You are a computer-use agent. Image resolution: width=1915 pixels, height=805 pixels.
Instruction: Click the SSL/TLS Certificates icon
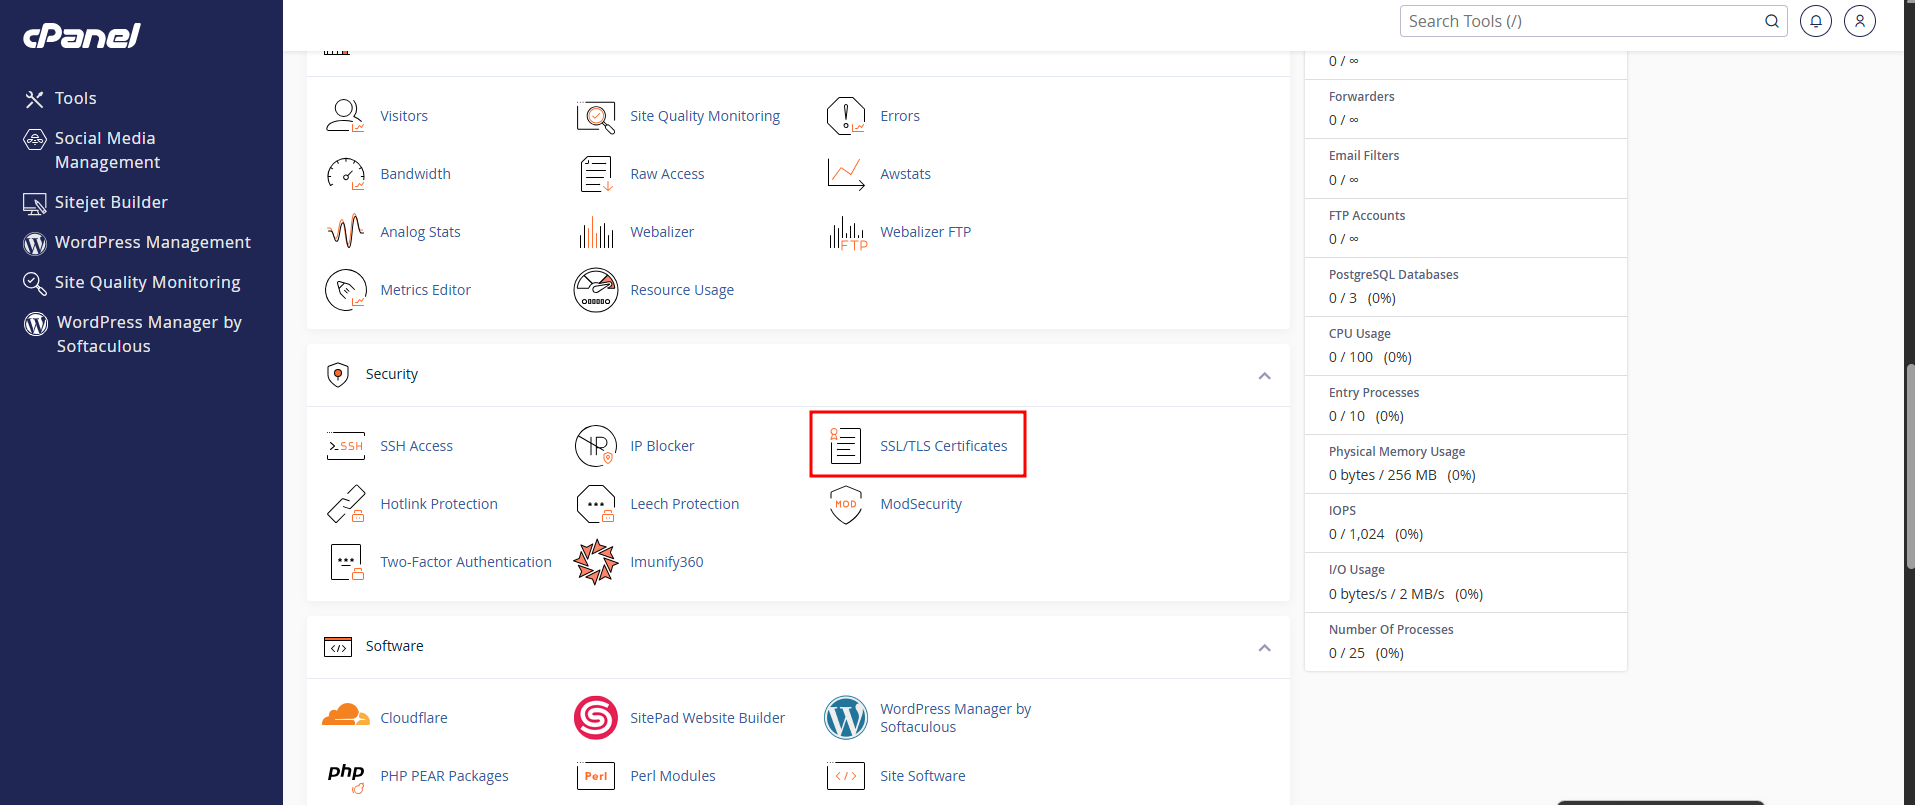coord(846,446)
